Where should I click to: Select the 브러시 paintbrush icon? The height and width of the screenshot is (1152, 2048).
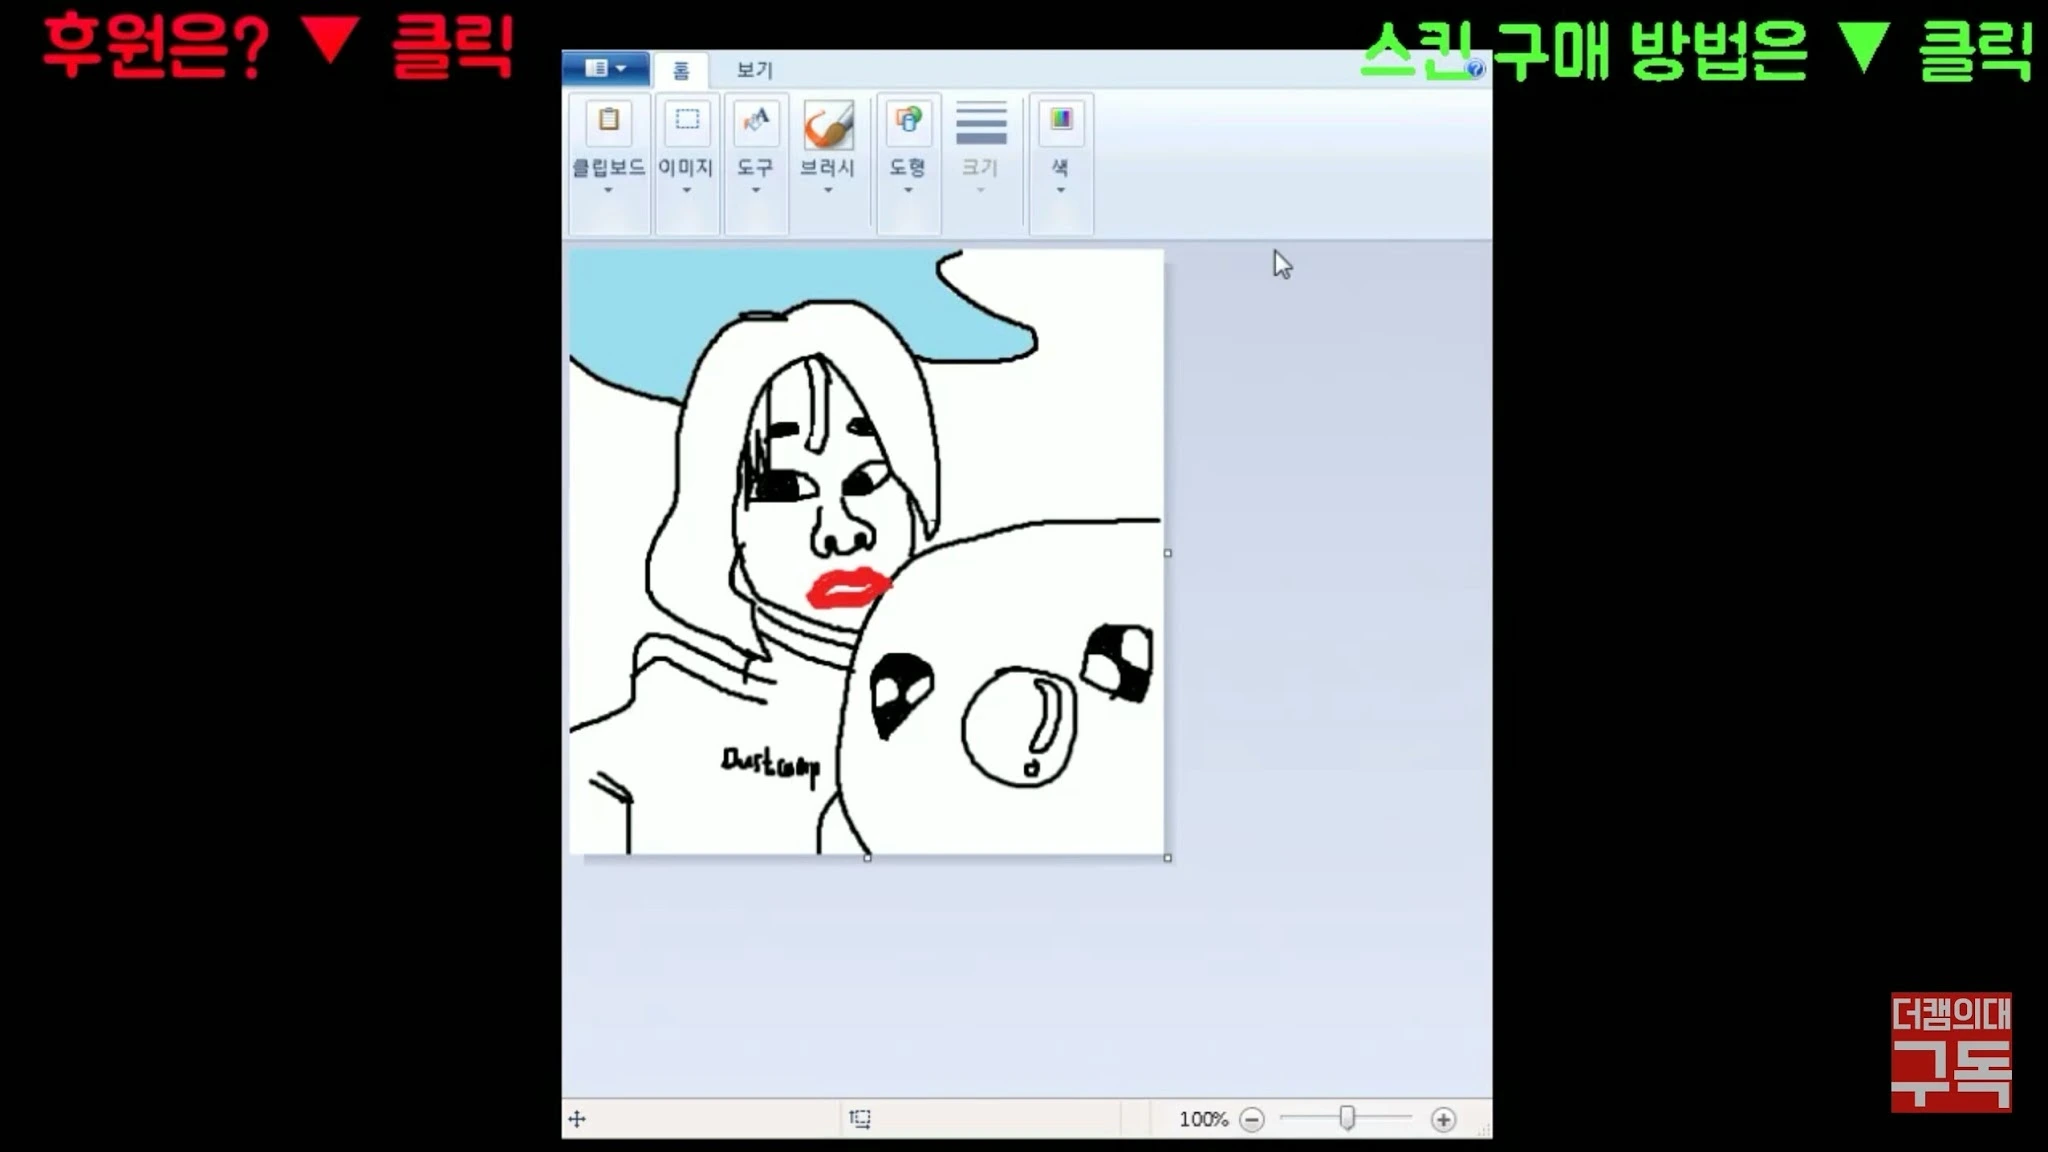point(828,125)
